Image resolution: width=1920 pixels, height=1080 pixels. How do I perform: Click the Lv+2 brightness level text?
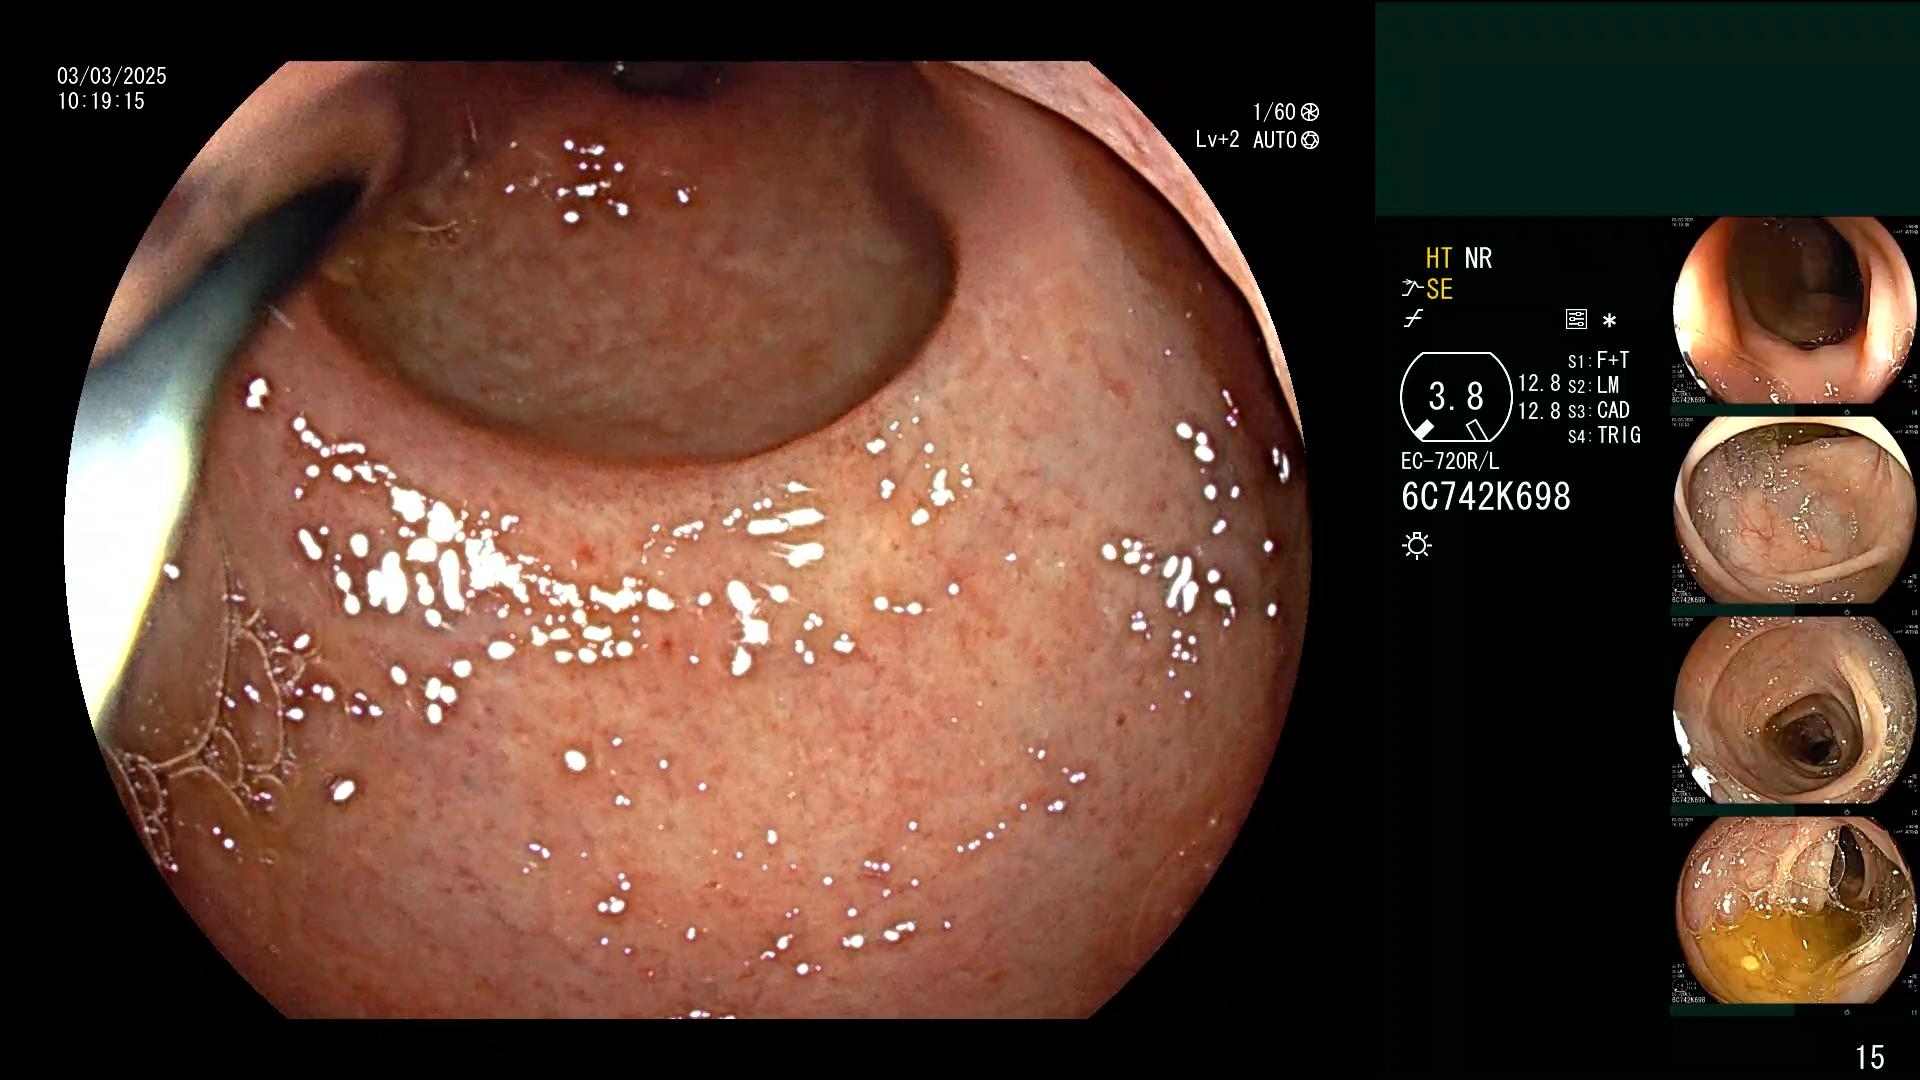[1217, 140]
